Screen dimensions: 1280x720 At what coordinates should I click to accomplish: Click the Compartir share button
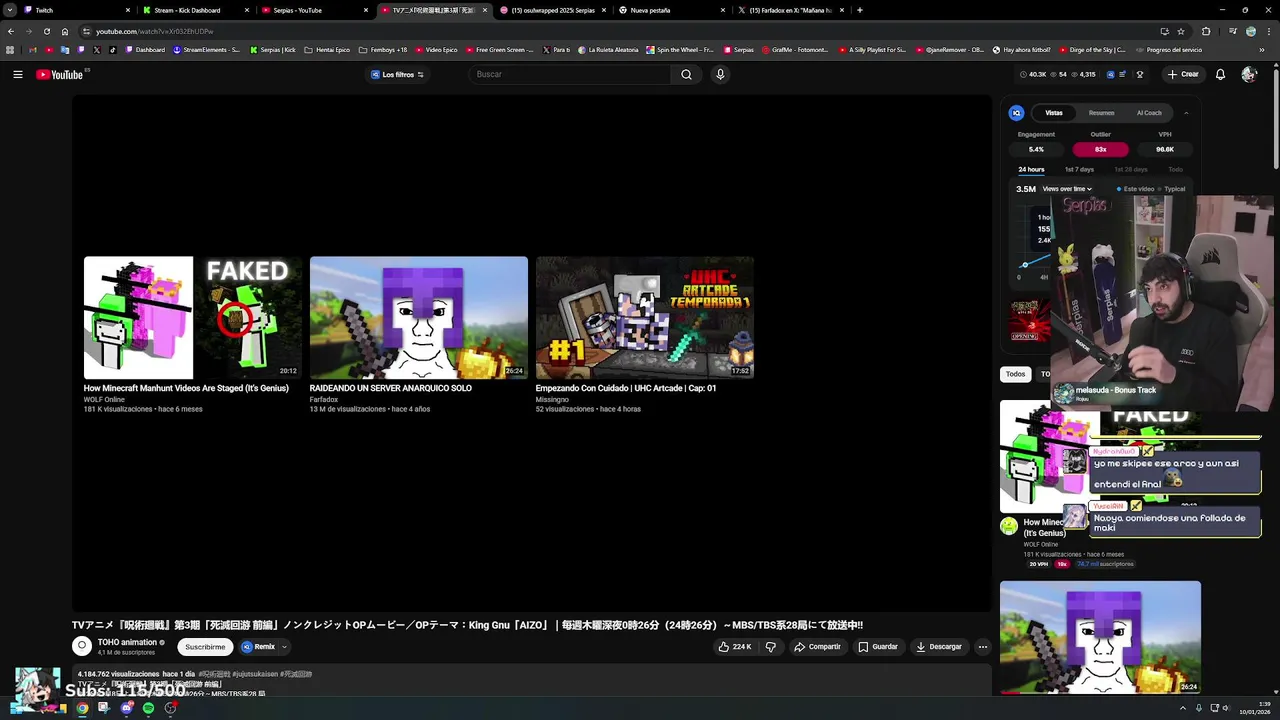click(x=817, y=647)
